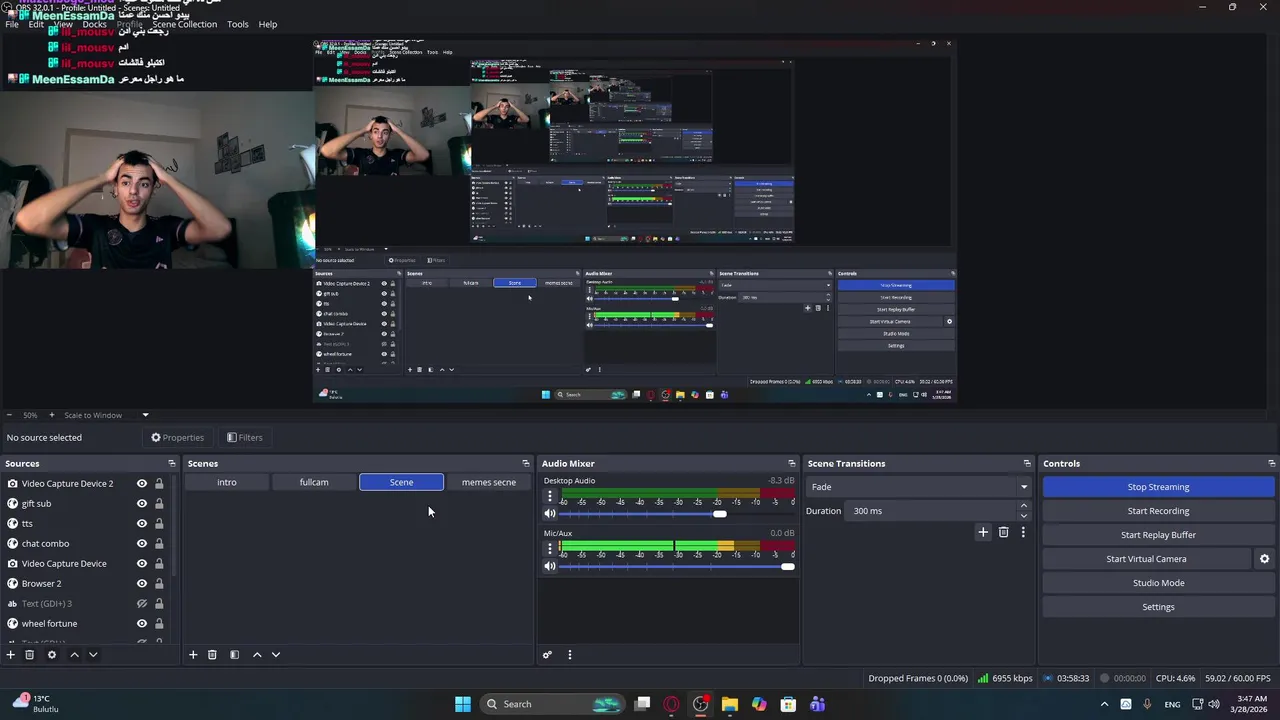
Task: Move scene up in Scenes toolbar
Action: point(257,655)
